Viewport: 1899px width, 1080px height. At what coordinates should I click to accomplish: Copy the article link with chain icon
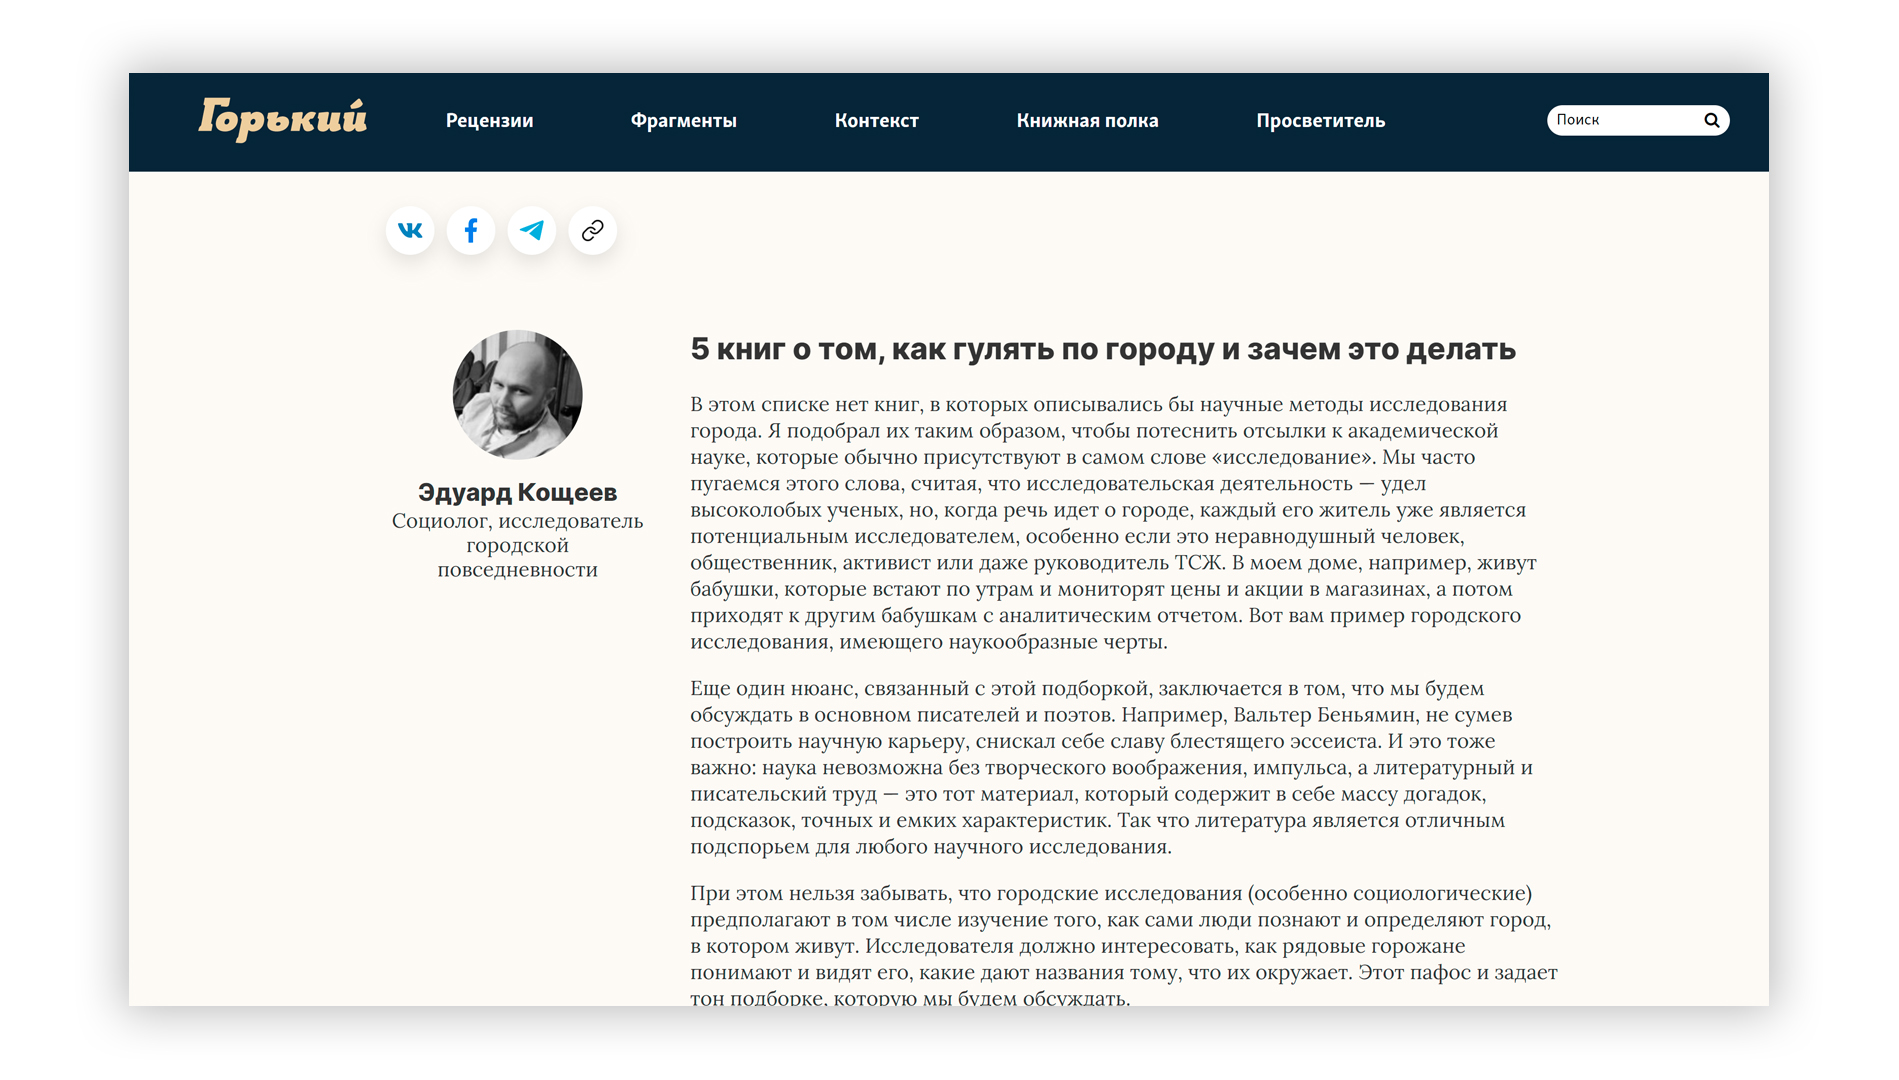[593, 231]
